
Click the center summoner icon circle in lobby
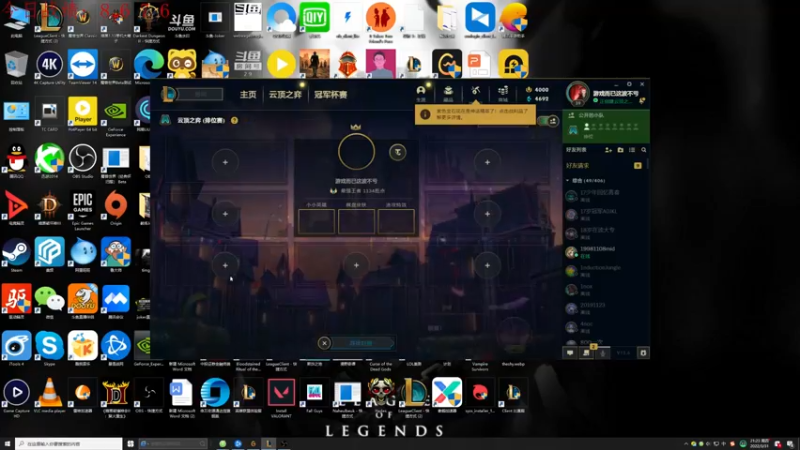pos(356,152)
